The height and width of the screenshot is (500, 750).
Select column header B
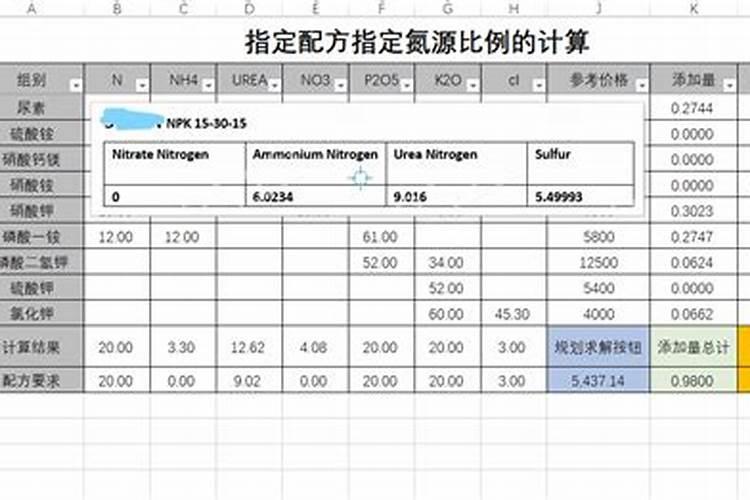point(118,9)
